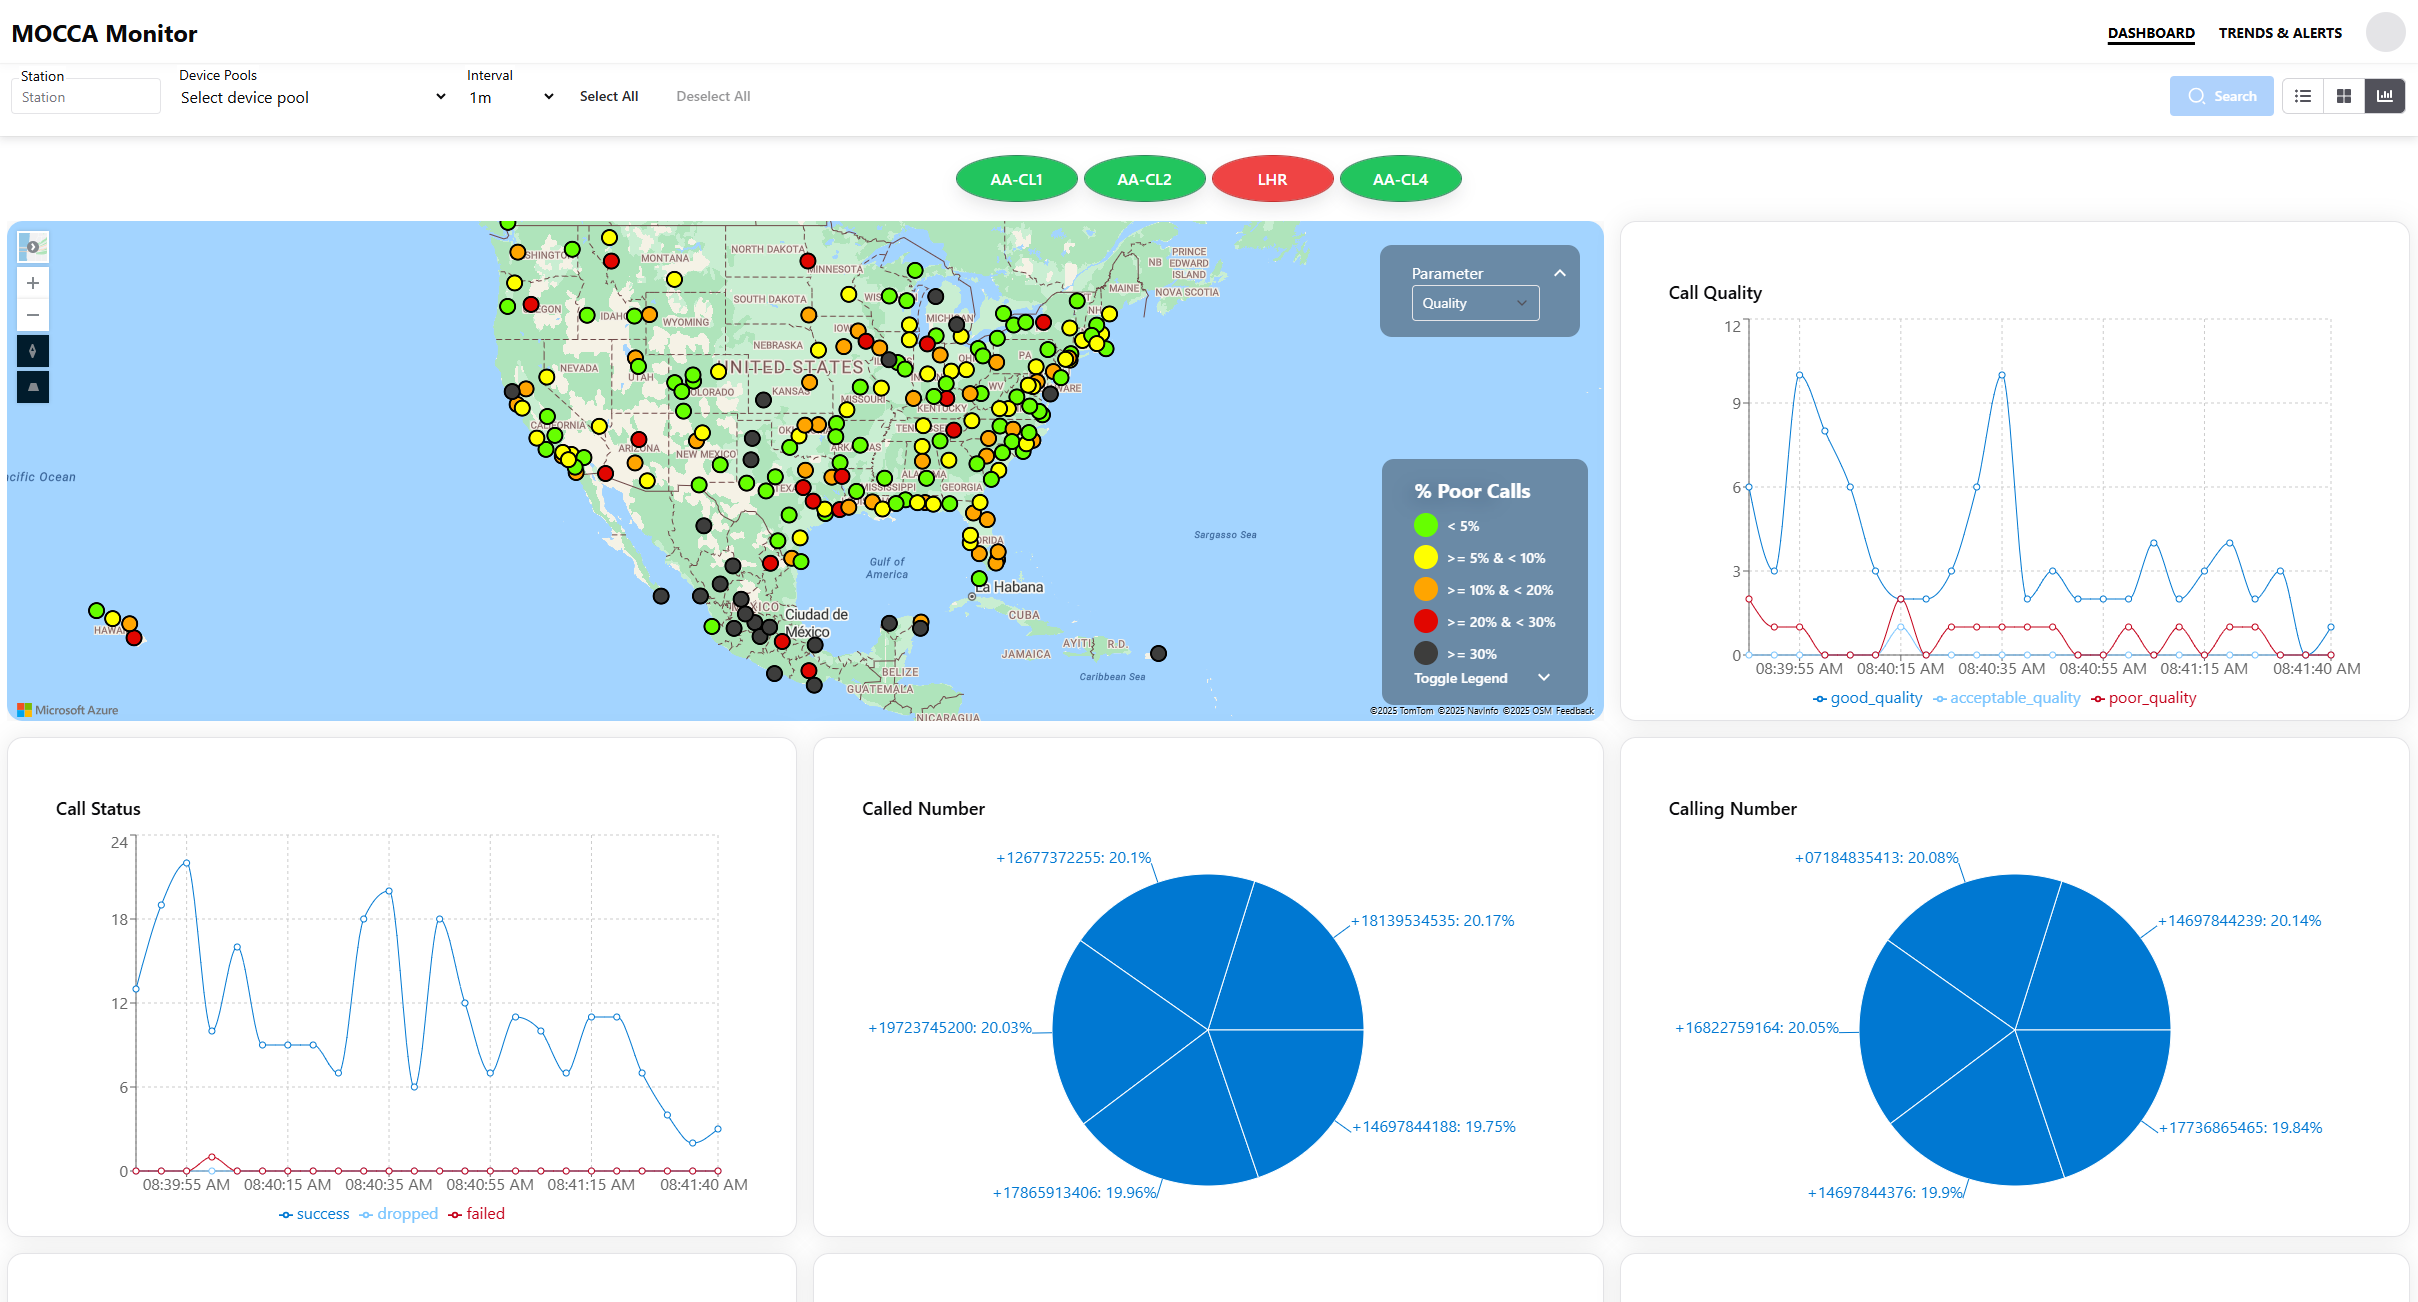
Task: Open the base map style picker
Action: [x=32, y=246]
